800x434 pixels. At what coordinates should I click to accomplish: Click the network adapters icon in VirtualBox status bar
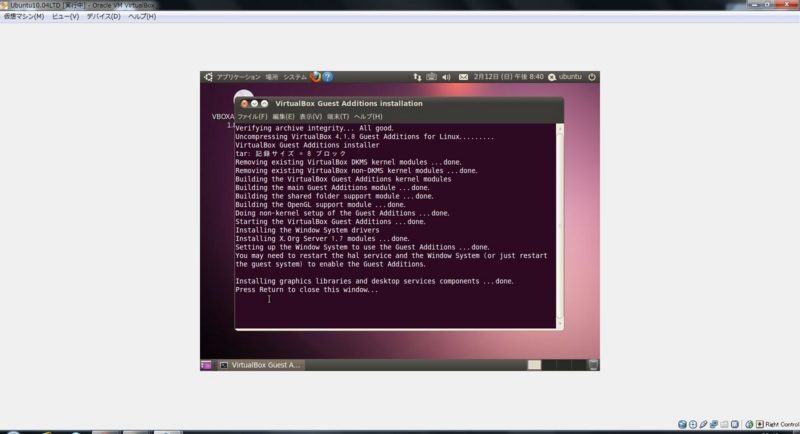[x=714, y=424]
